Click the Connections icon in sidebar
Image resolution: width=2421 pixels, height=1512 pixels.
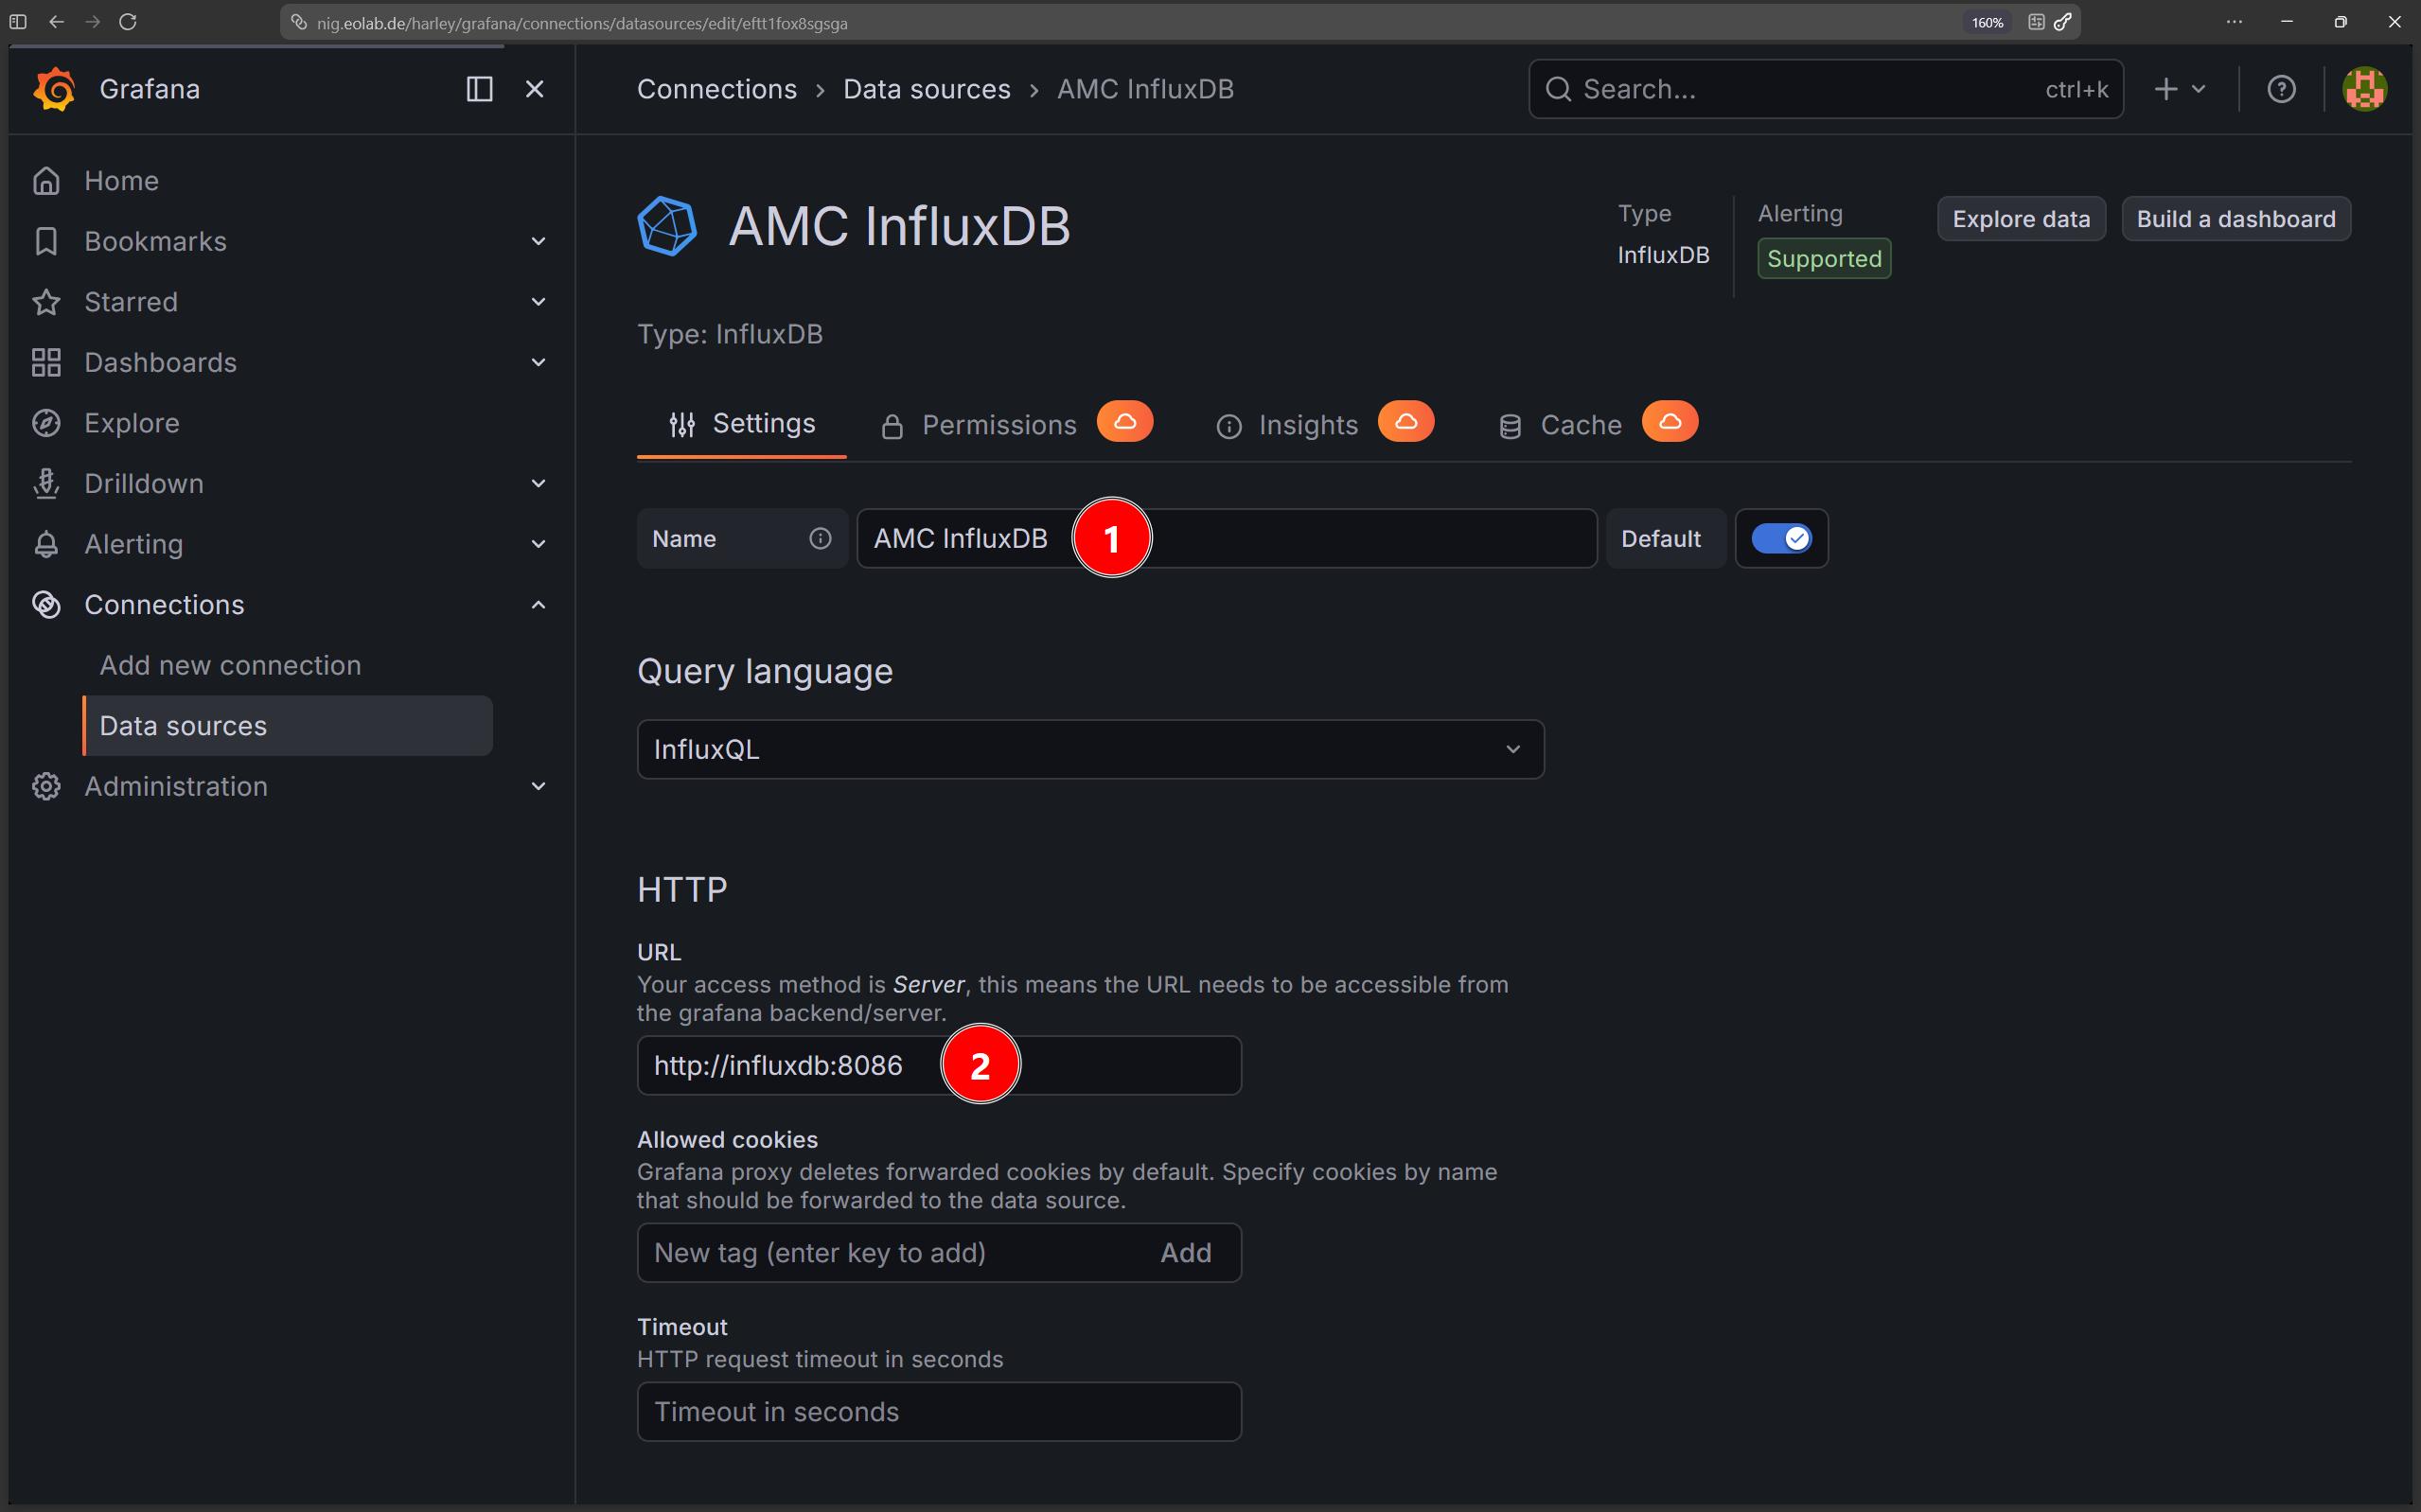pyautogui.click(x=46, y=605)
